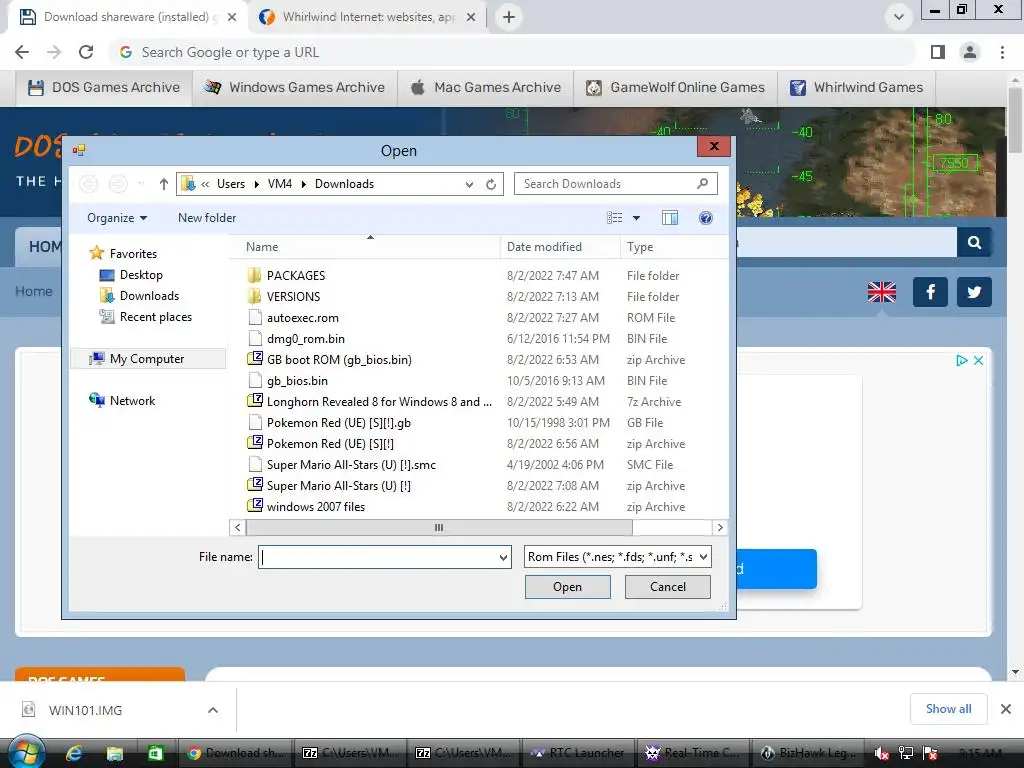The image size is (1024, 768).
Task: Click Show all downloads
Action: point(948,709)
